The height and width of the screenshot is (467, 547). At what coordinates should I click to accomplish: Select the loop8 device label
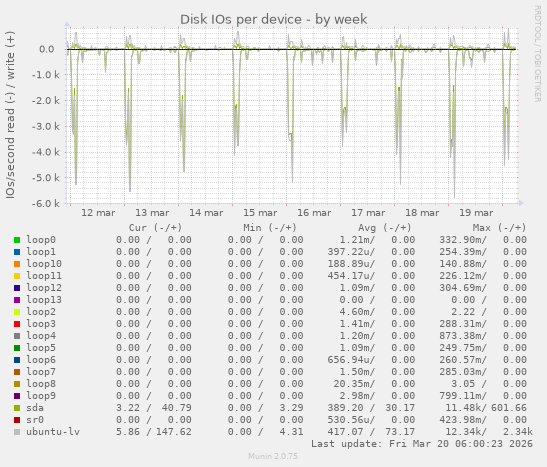(41, 384)
